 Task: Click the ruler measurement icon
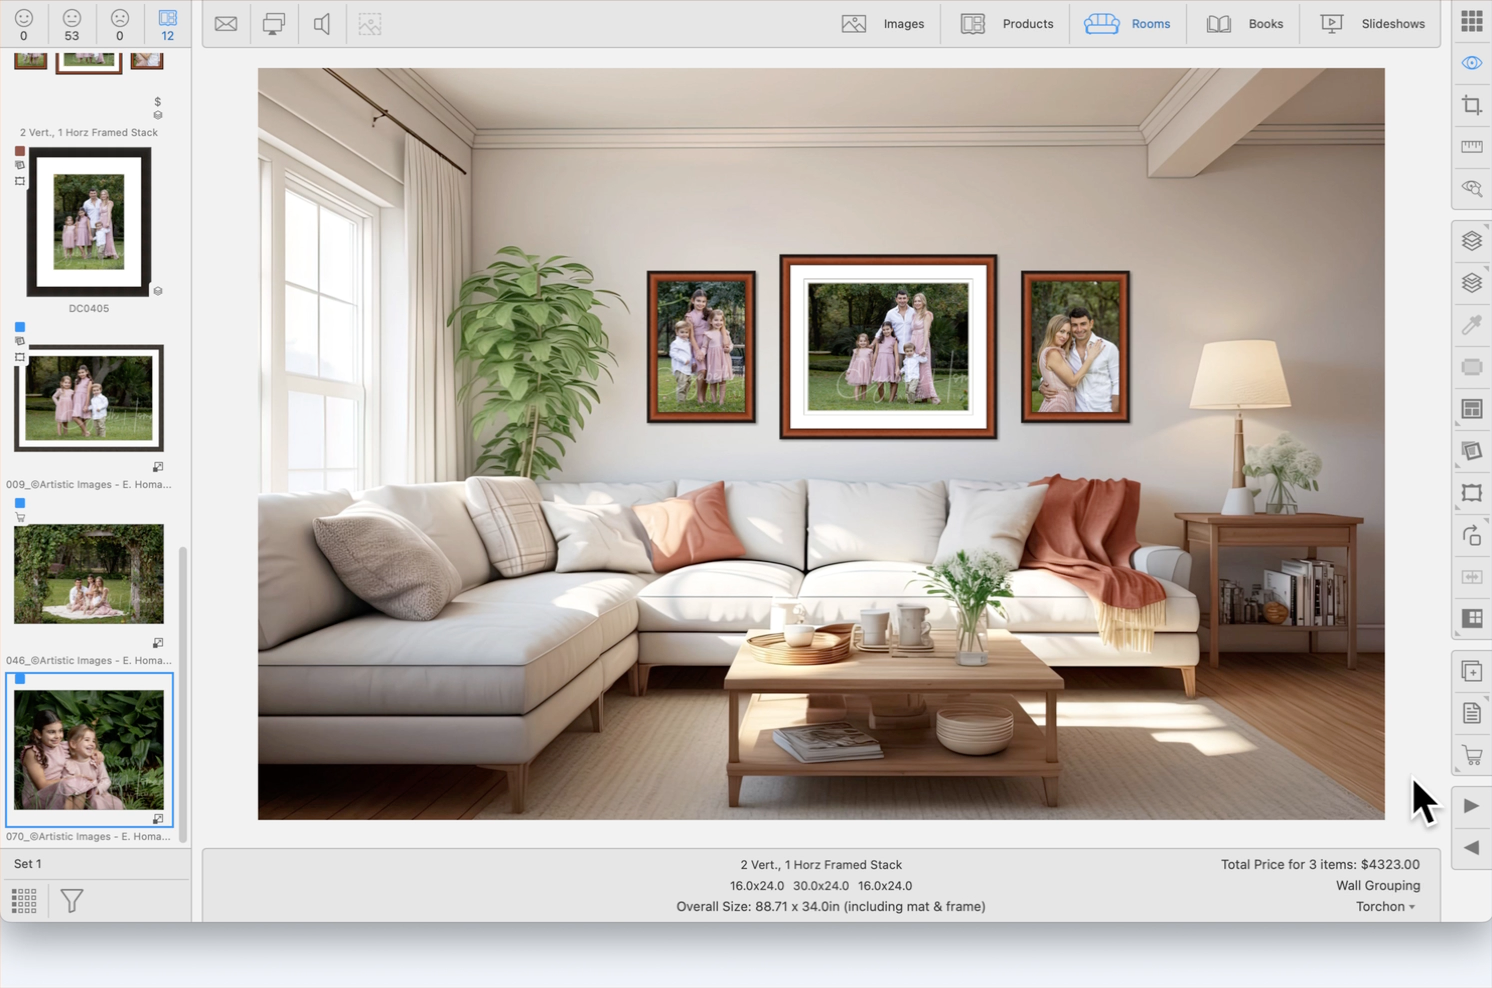point(1471,147)
